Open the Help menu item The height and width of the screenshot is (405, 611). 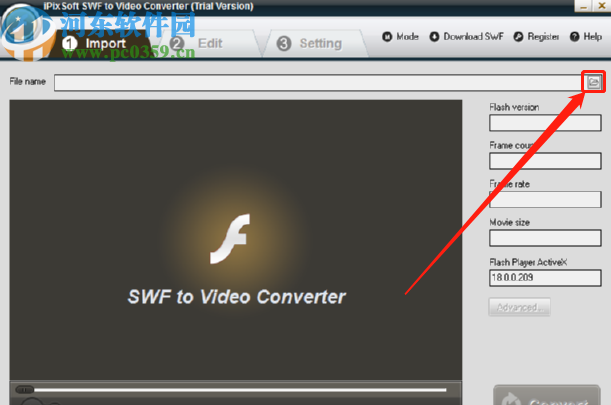coord(586,37)
